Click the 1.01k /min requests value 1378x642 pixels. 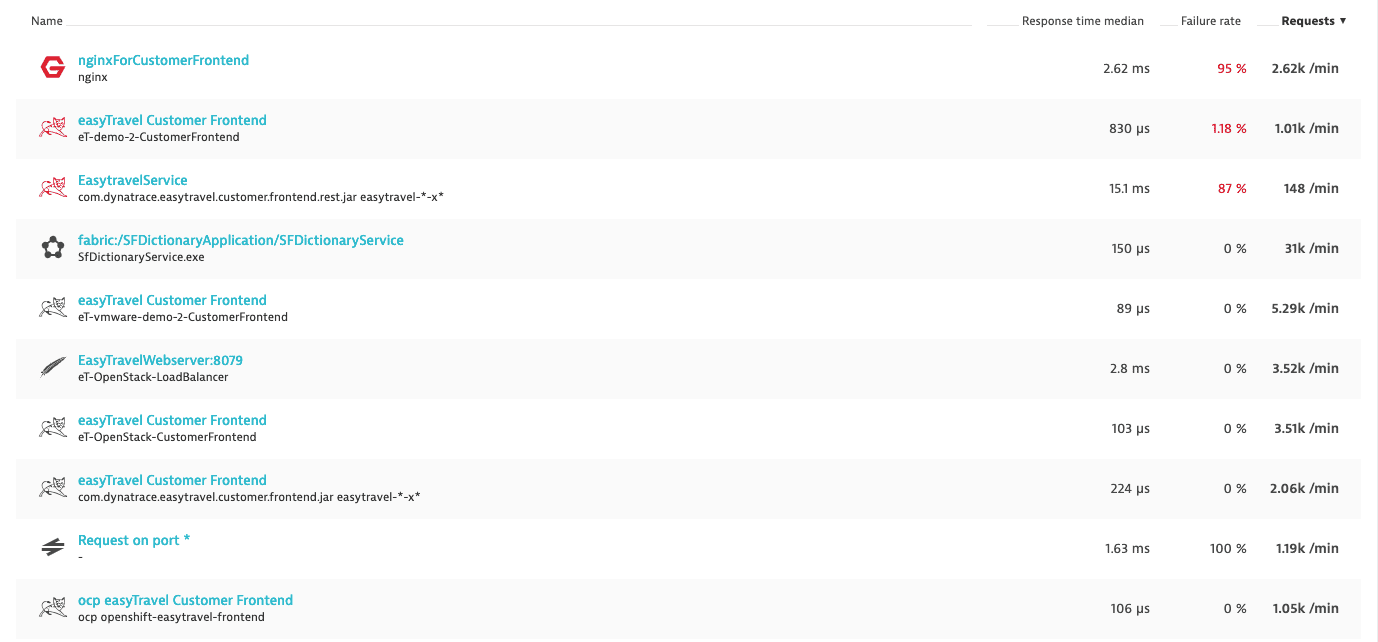click(x=1306, y=128)
